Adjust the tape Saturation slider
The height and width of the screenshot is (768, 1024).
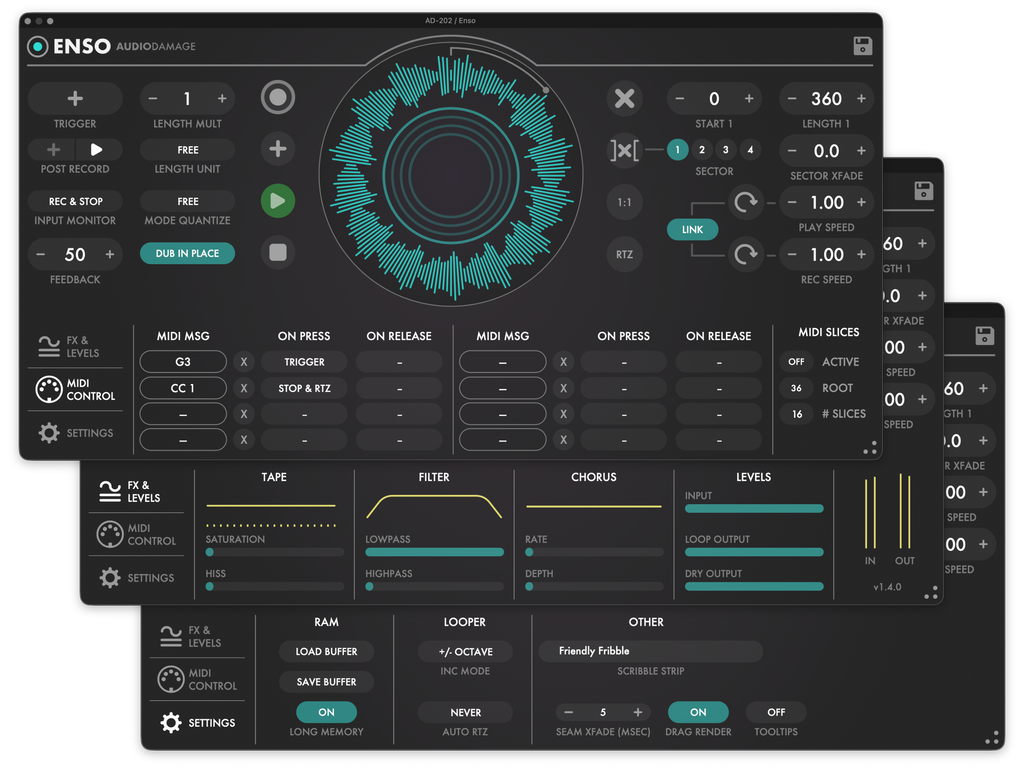pyautogui.click(x=274, y=552)
